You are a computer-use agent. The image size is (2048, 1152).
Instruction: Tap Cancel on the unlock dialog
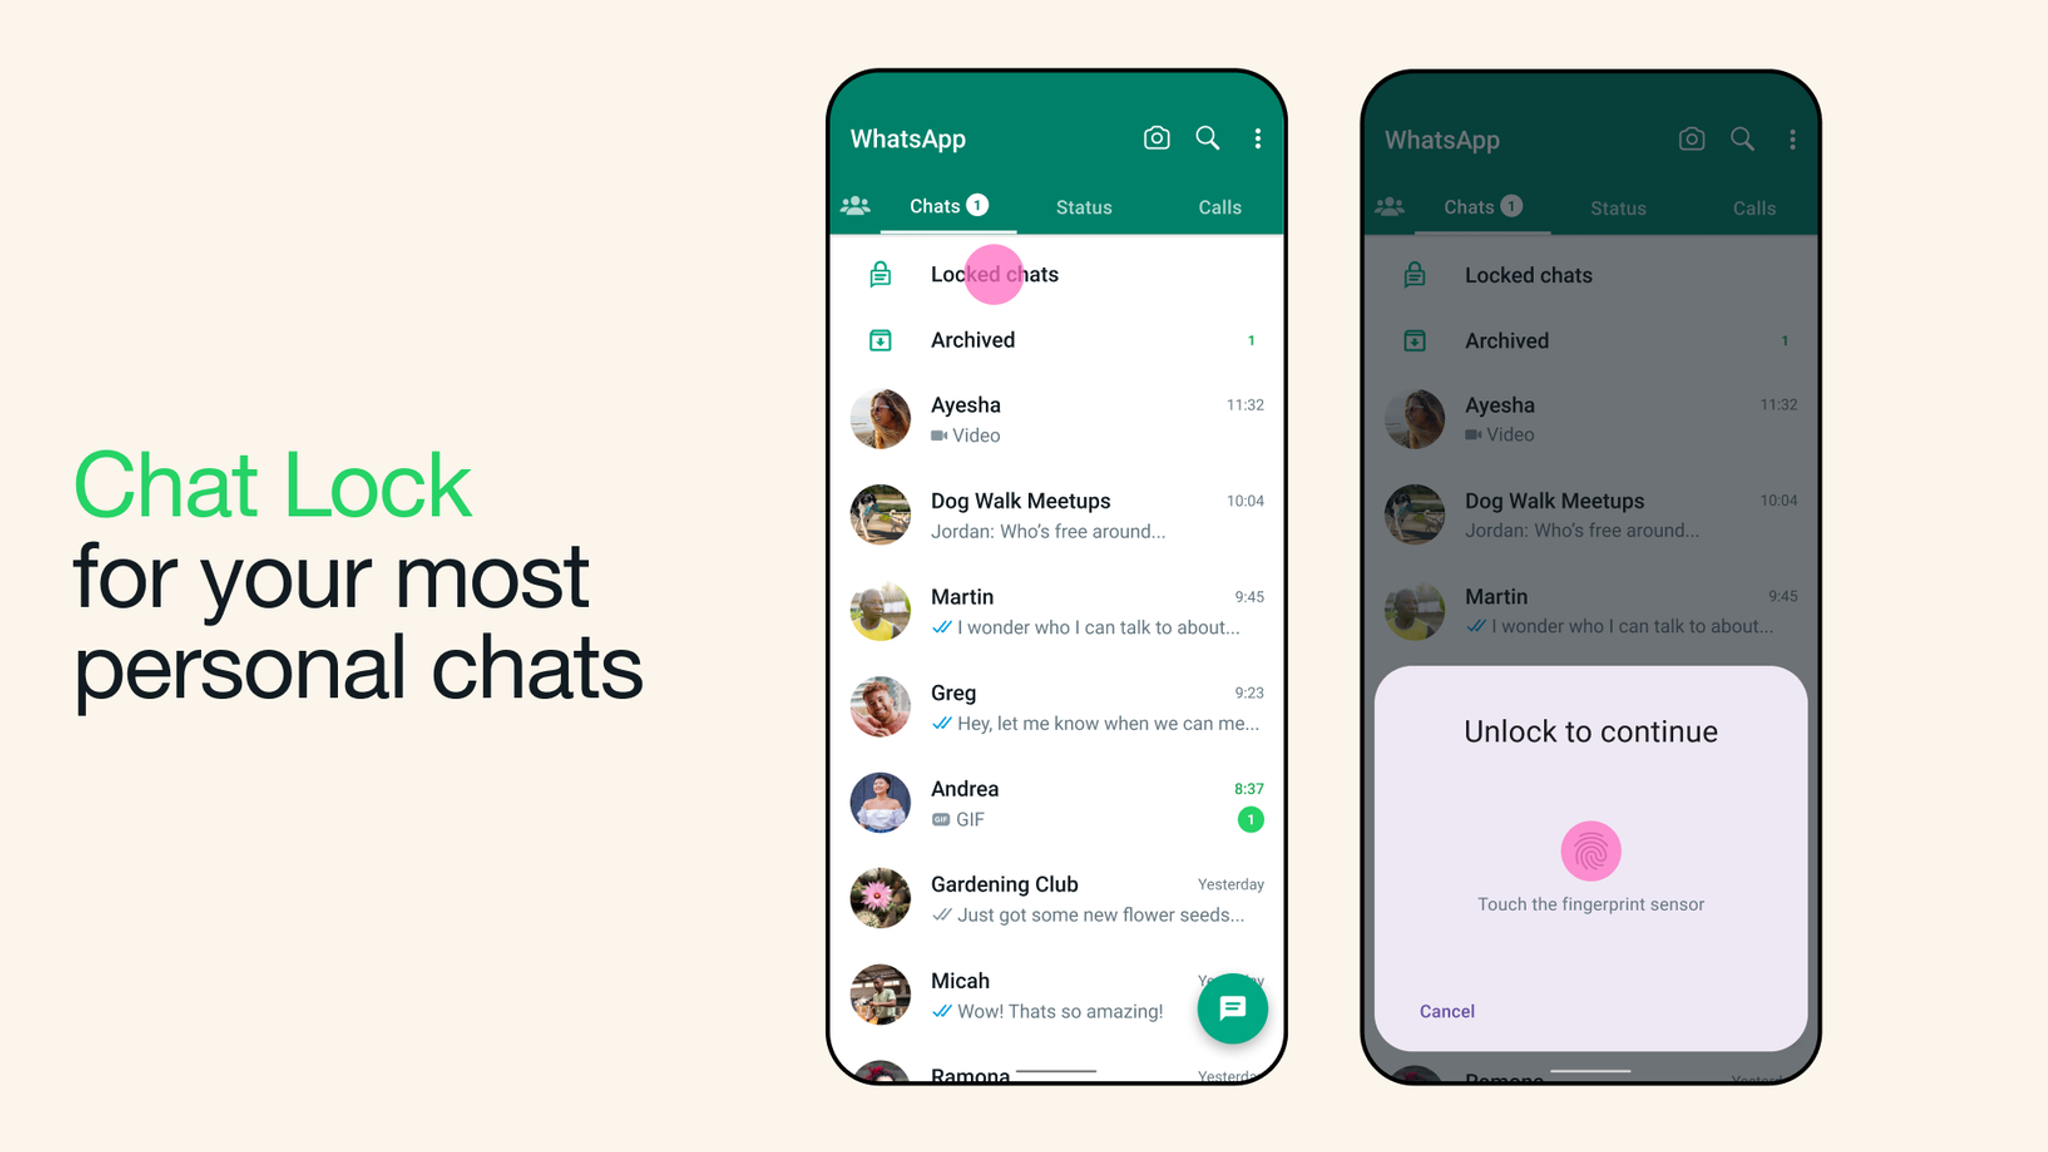pos(1447,1010)
